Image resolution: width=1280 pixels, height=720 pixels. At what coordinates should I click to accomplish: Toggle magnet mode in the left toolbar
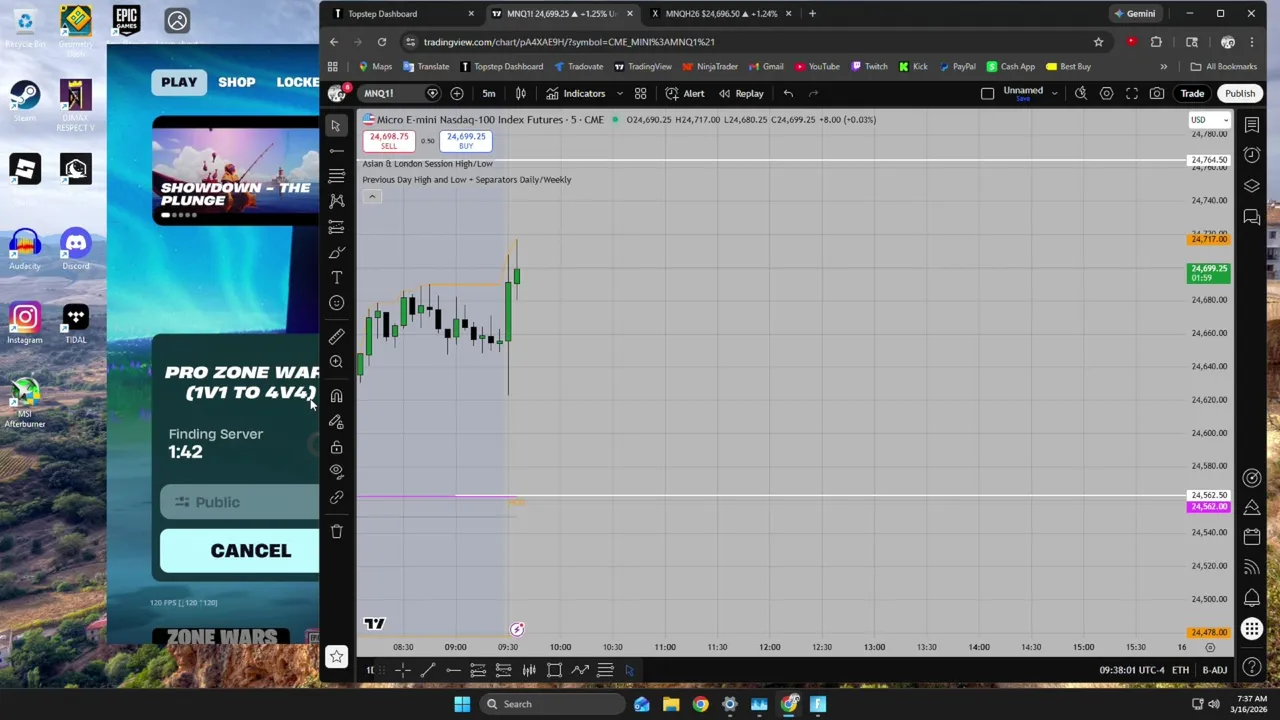click(x=336, y=395)
